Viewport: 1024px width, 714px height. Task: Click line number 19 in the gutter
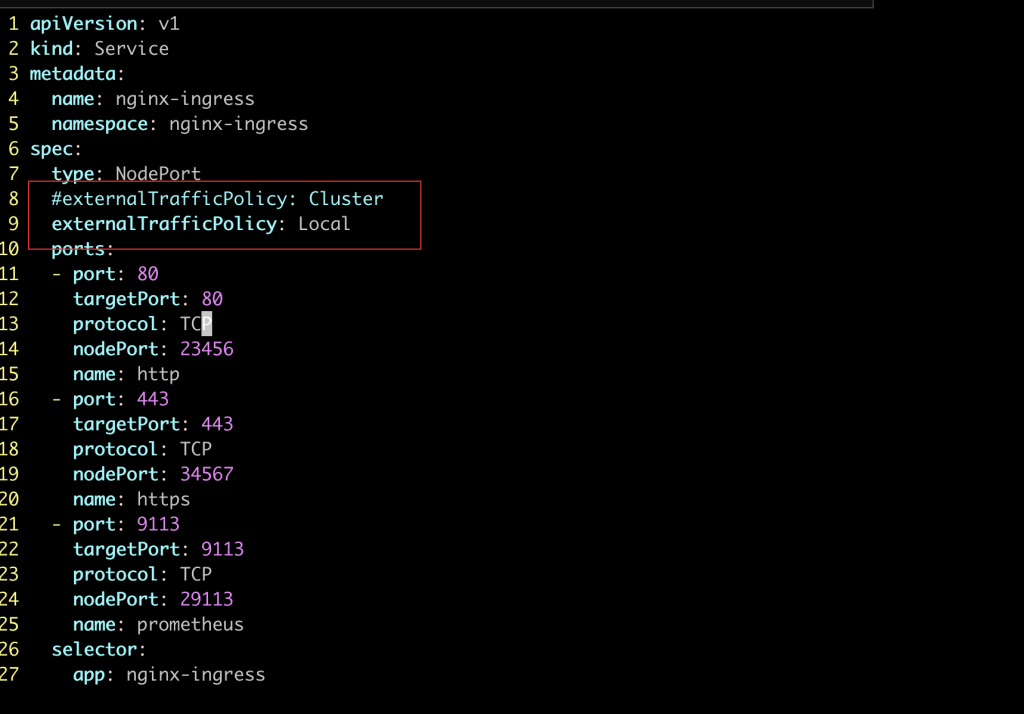9,474
